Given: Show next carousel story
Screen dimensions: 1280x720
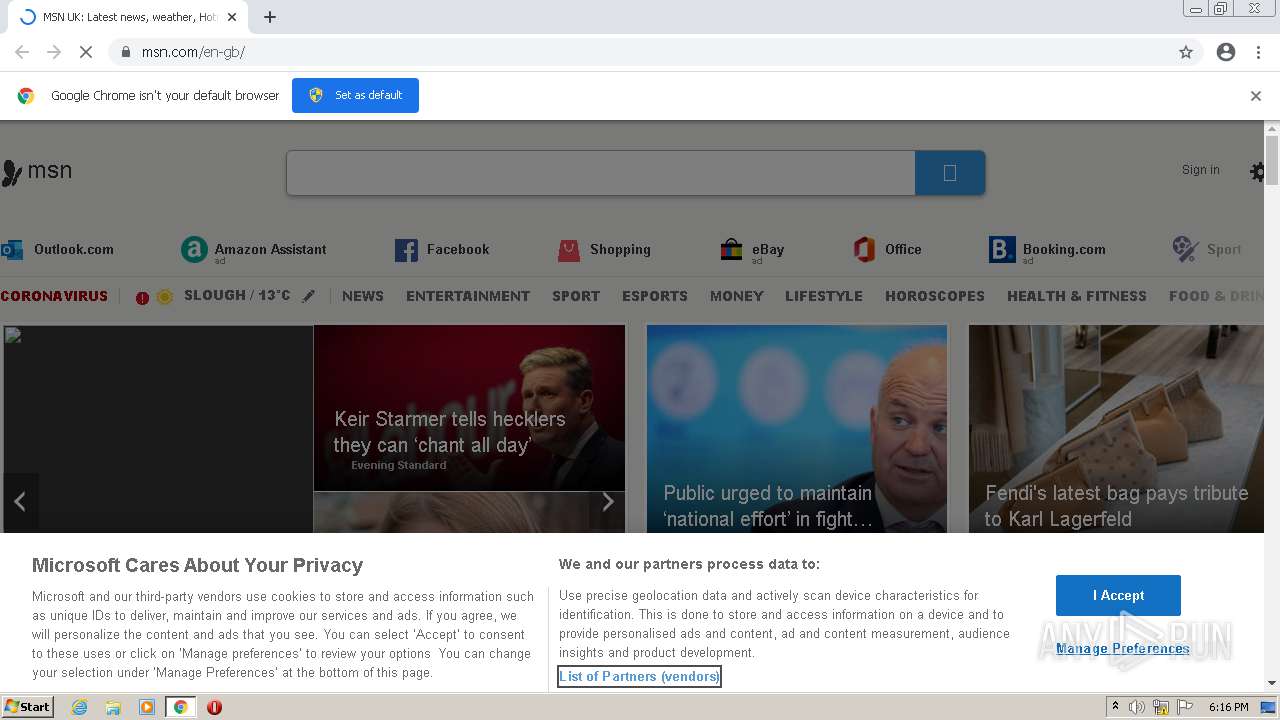Looking at the screenshot, I should click(x=607, y=501).
